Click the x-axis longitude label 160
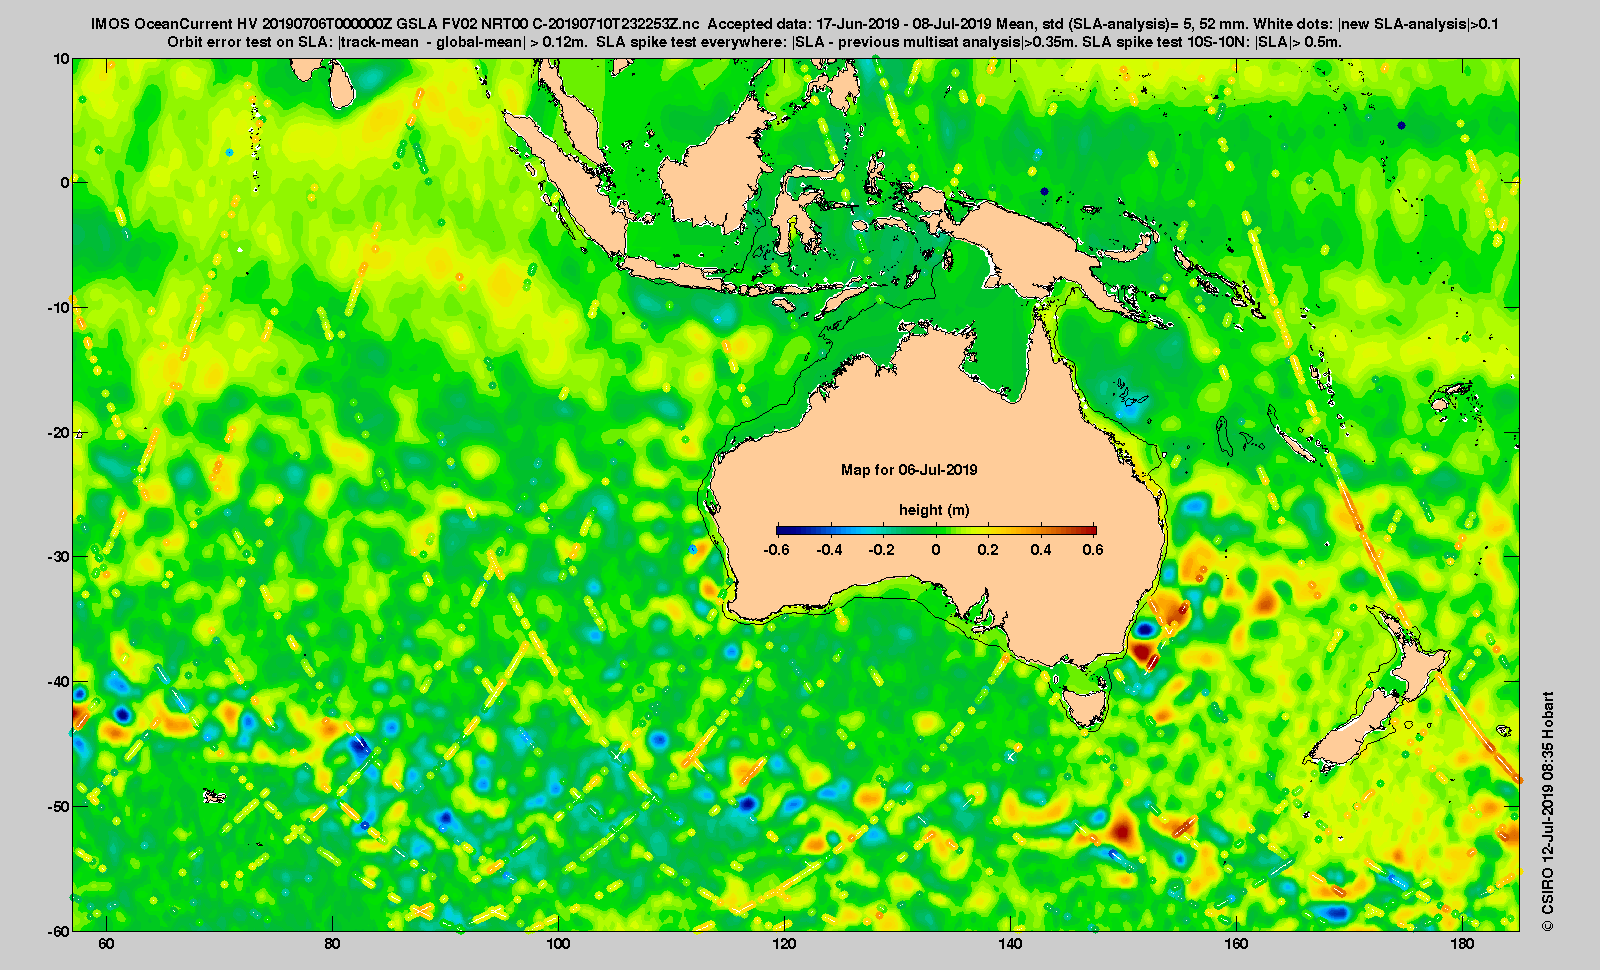 coord(1236,944)
